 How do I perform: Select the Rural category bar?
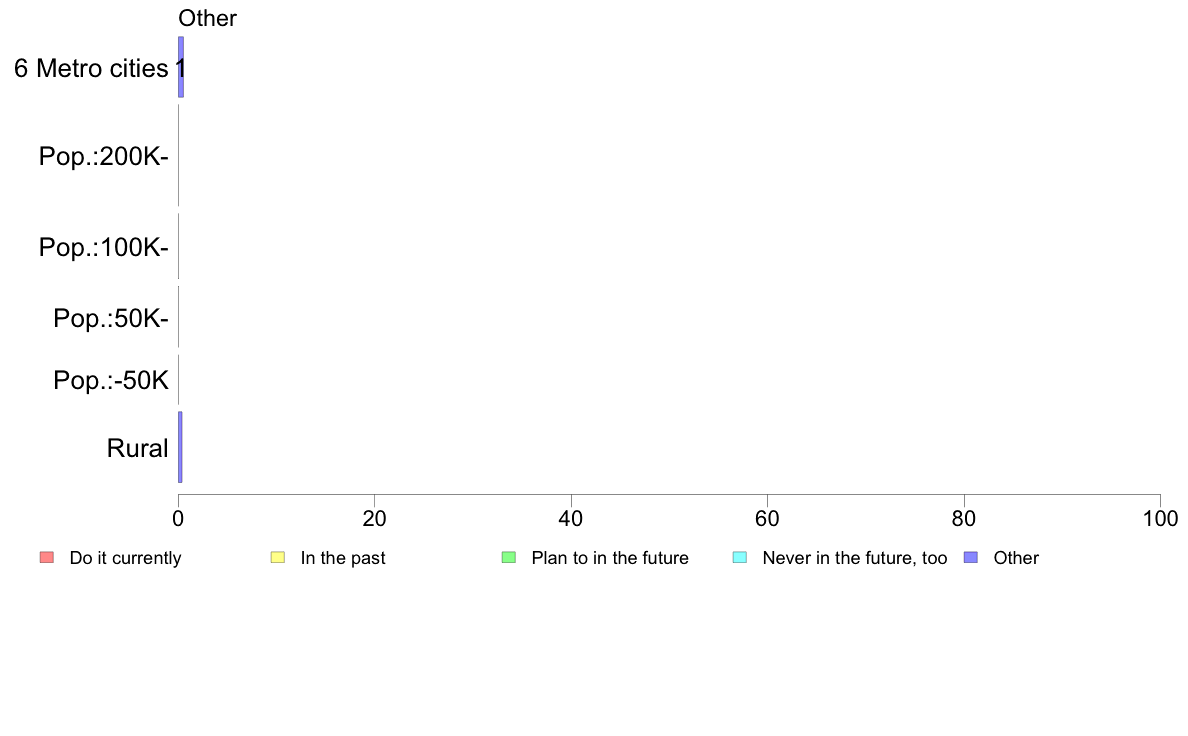(180, 447)
